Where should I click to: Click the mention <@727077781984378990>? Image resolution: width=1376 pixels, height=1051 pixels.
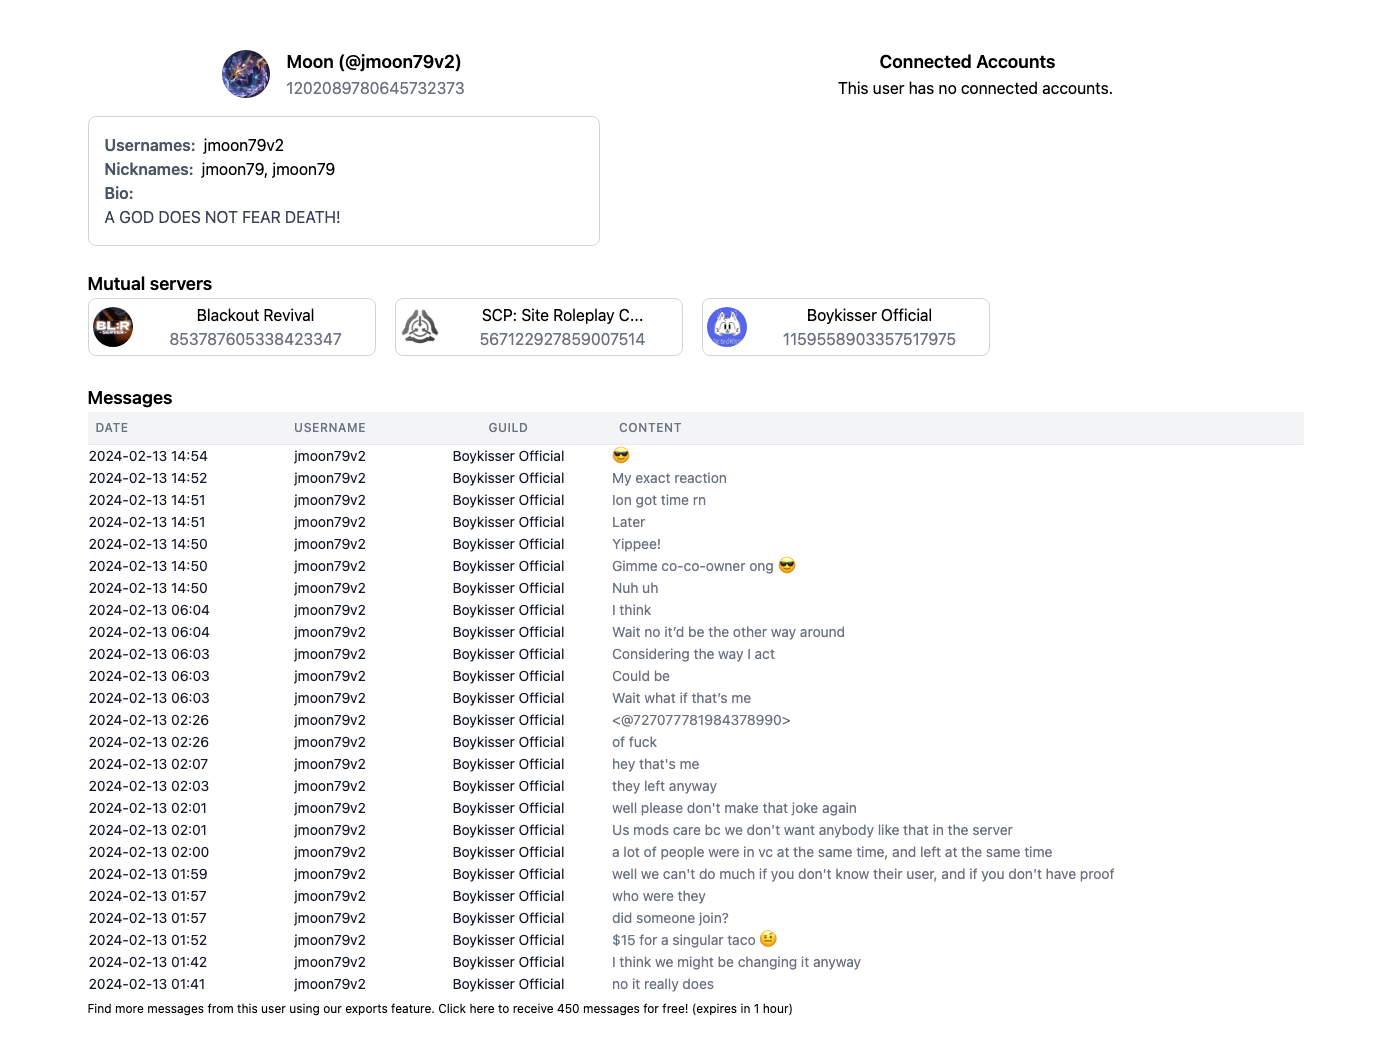tap(701, 720)
